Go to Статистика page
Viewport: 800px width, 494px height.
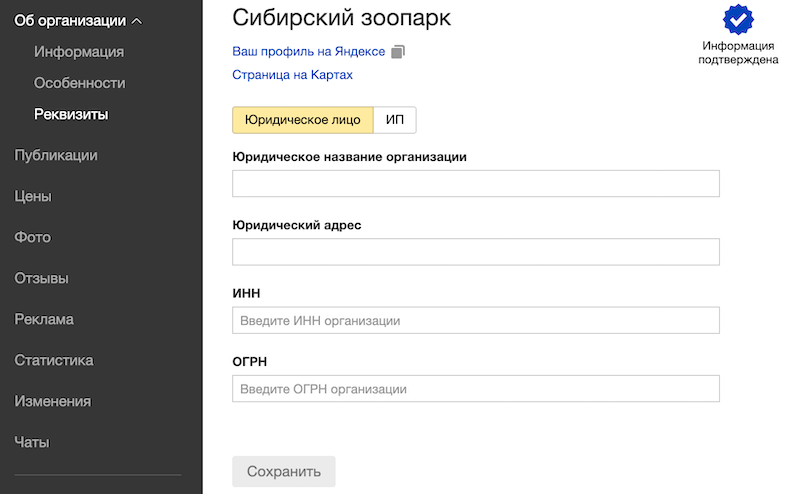coord(54,360)
